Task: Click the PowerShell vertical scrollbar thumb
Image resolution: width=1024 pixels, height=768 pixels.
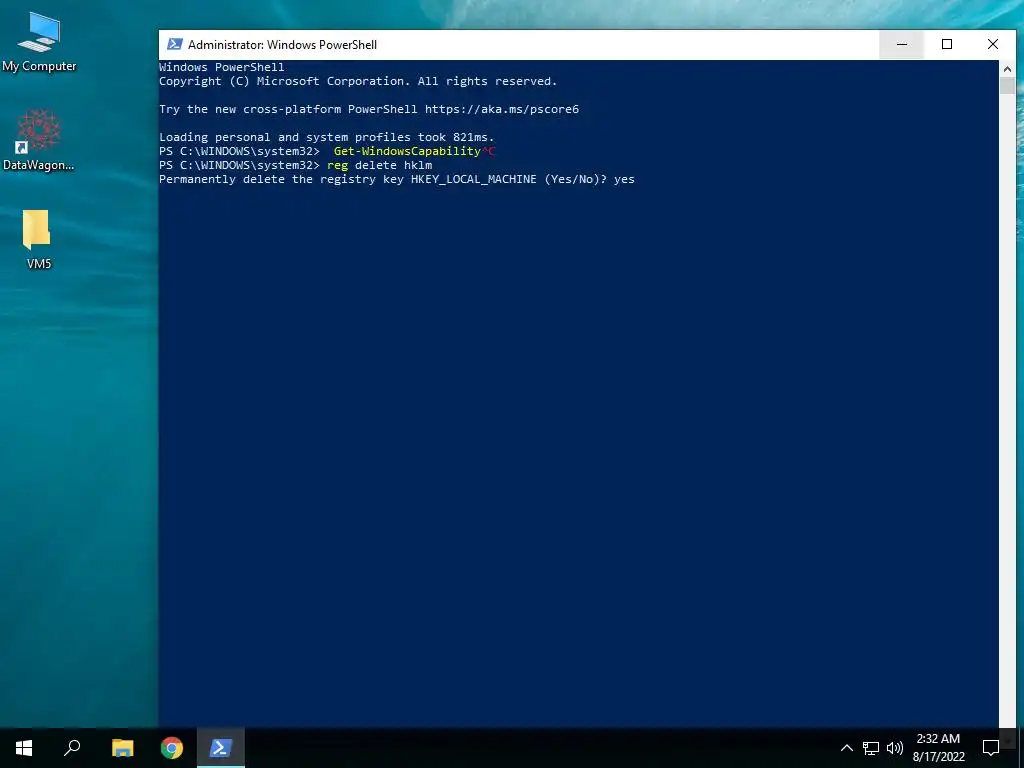Action: [1007, 86]
